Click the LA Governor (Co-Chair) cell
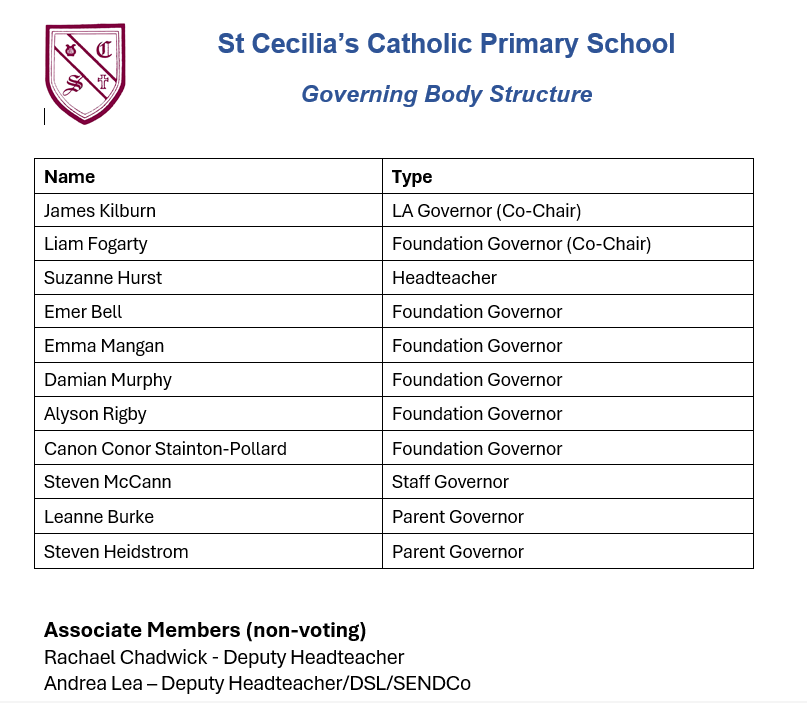The height and width of the screenshot is (703, 807). tap(486, 211)
